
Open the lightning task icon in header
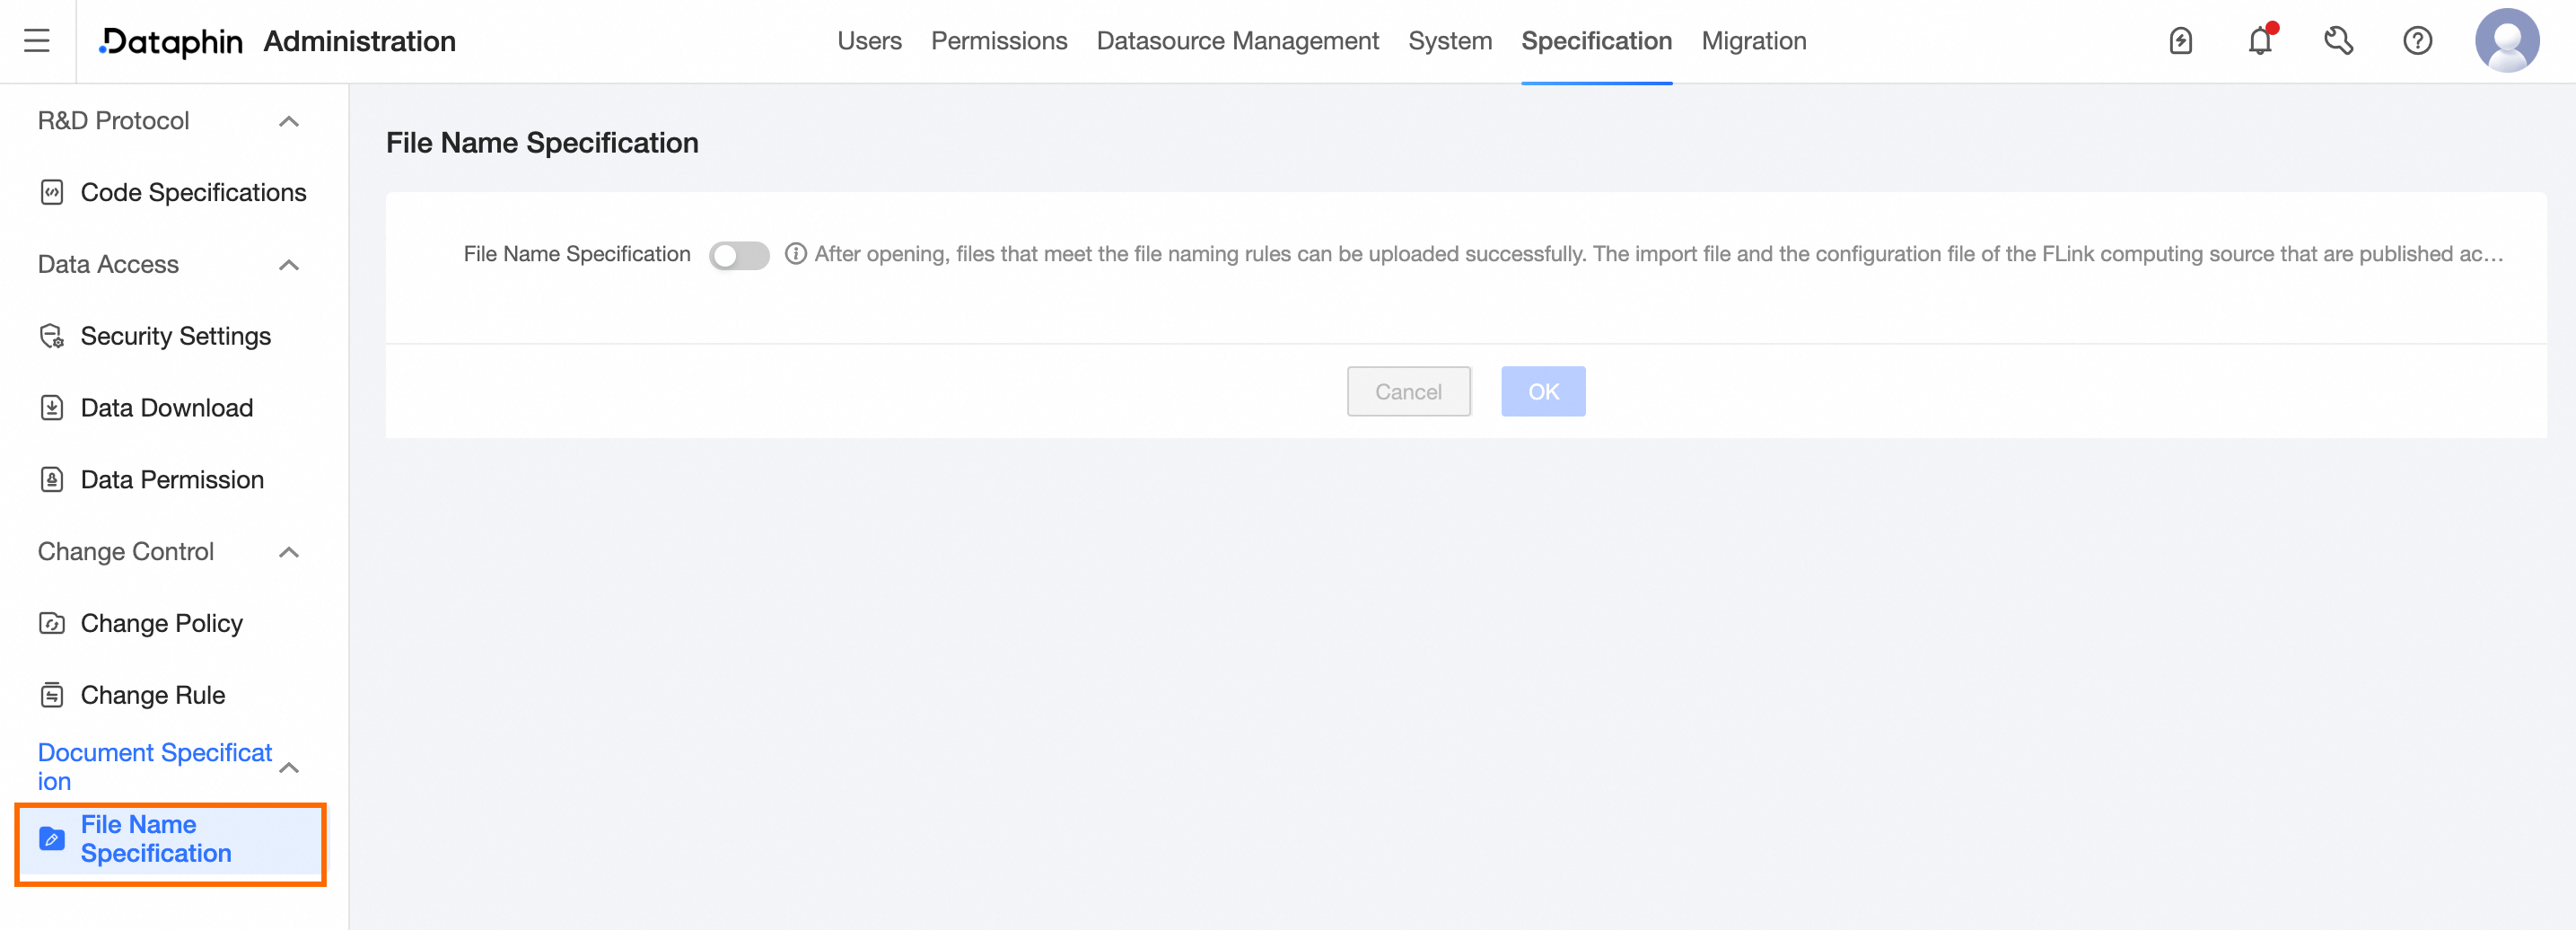point(2180,41)
